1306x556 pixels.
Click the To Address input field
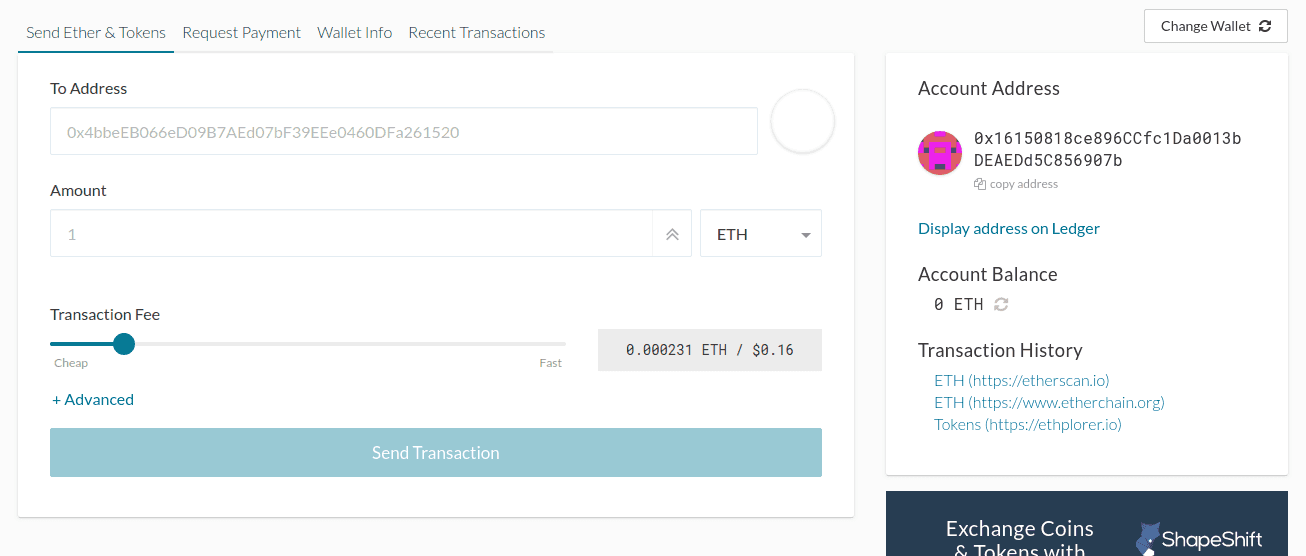[x=404, y=131]
